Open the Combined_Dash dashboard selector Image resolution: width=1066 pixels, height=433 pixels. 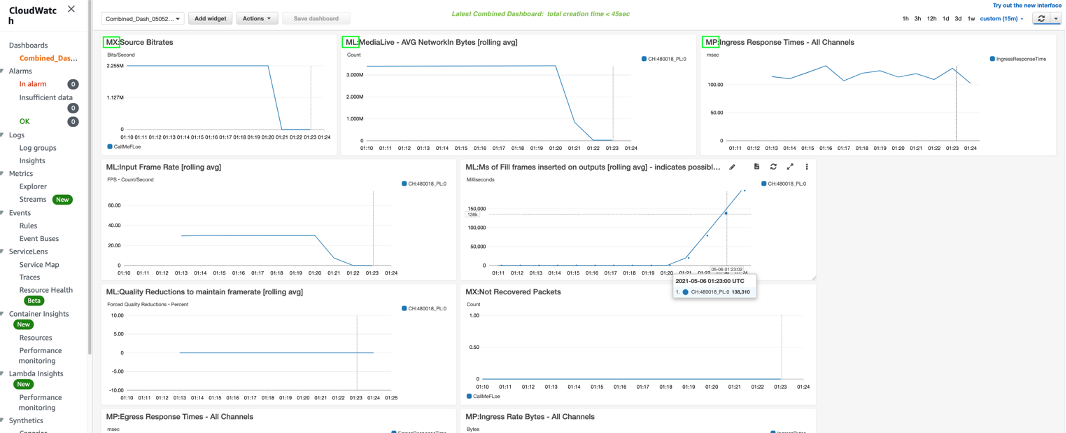(143, 18)
